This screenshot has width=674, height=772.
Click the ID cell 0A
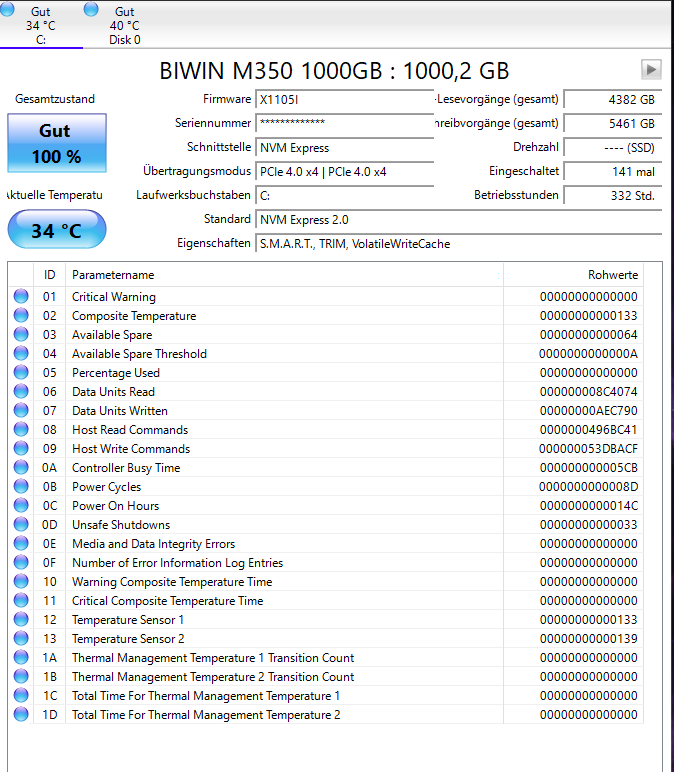pyautogui.click(x=49, y=468)
